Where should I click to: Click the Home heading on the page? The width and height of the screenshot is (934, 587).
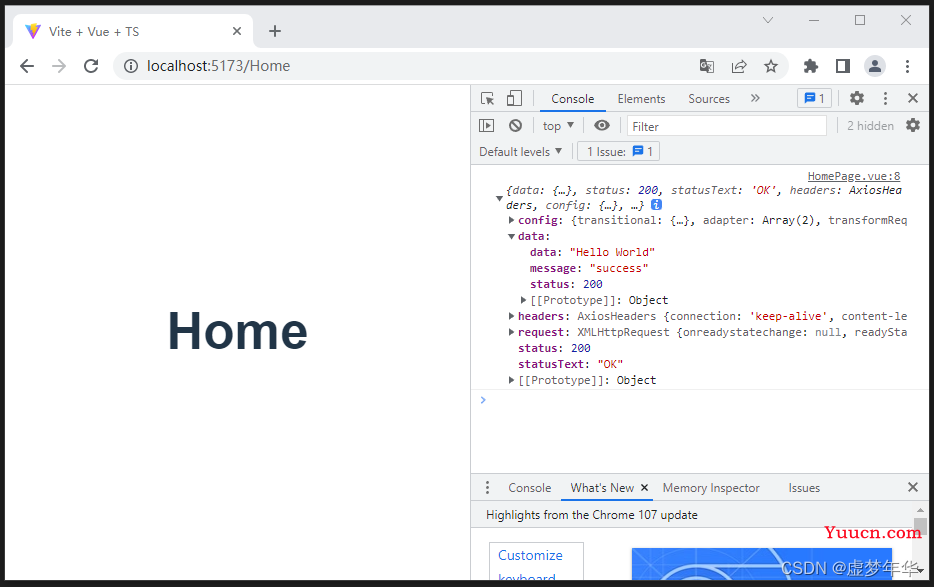click(238, 331)
